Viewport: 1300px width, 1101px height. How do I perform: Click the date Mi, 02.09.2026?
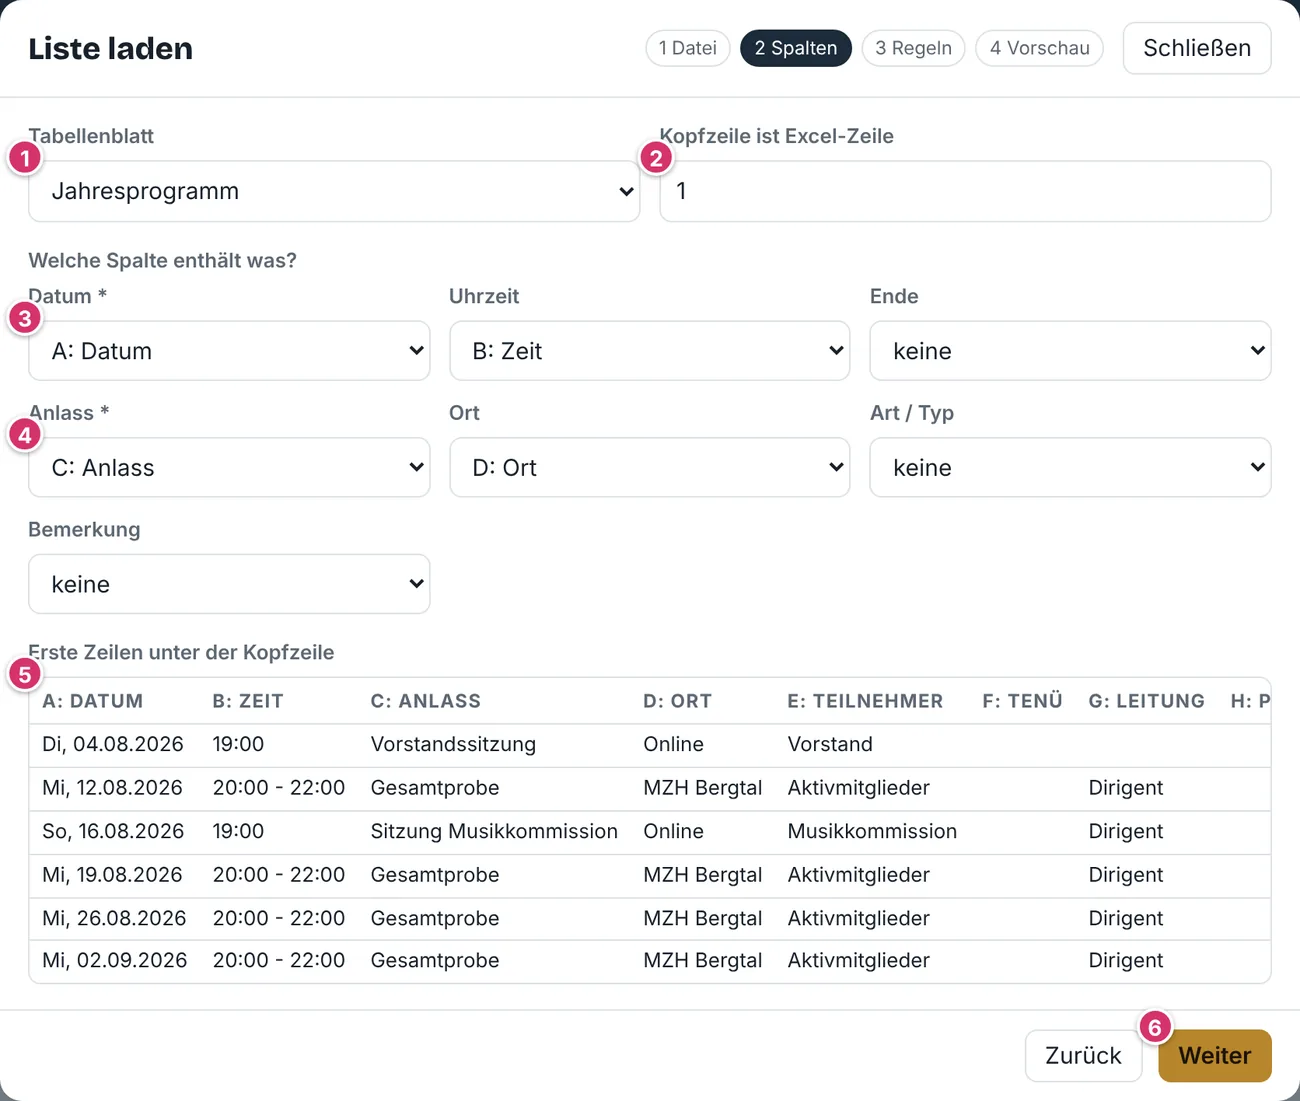114,961
